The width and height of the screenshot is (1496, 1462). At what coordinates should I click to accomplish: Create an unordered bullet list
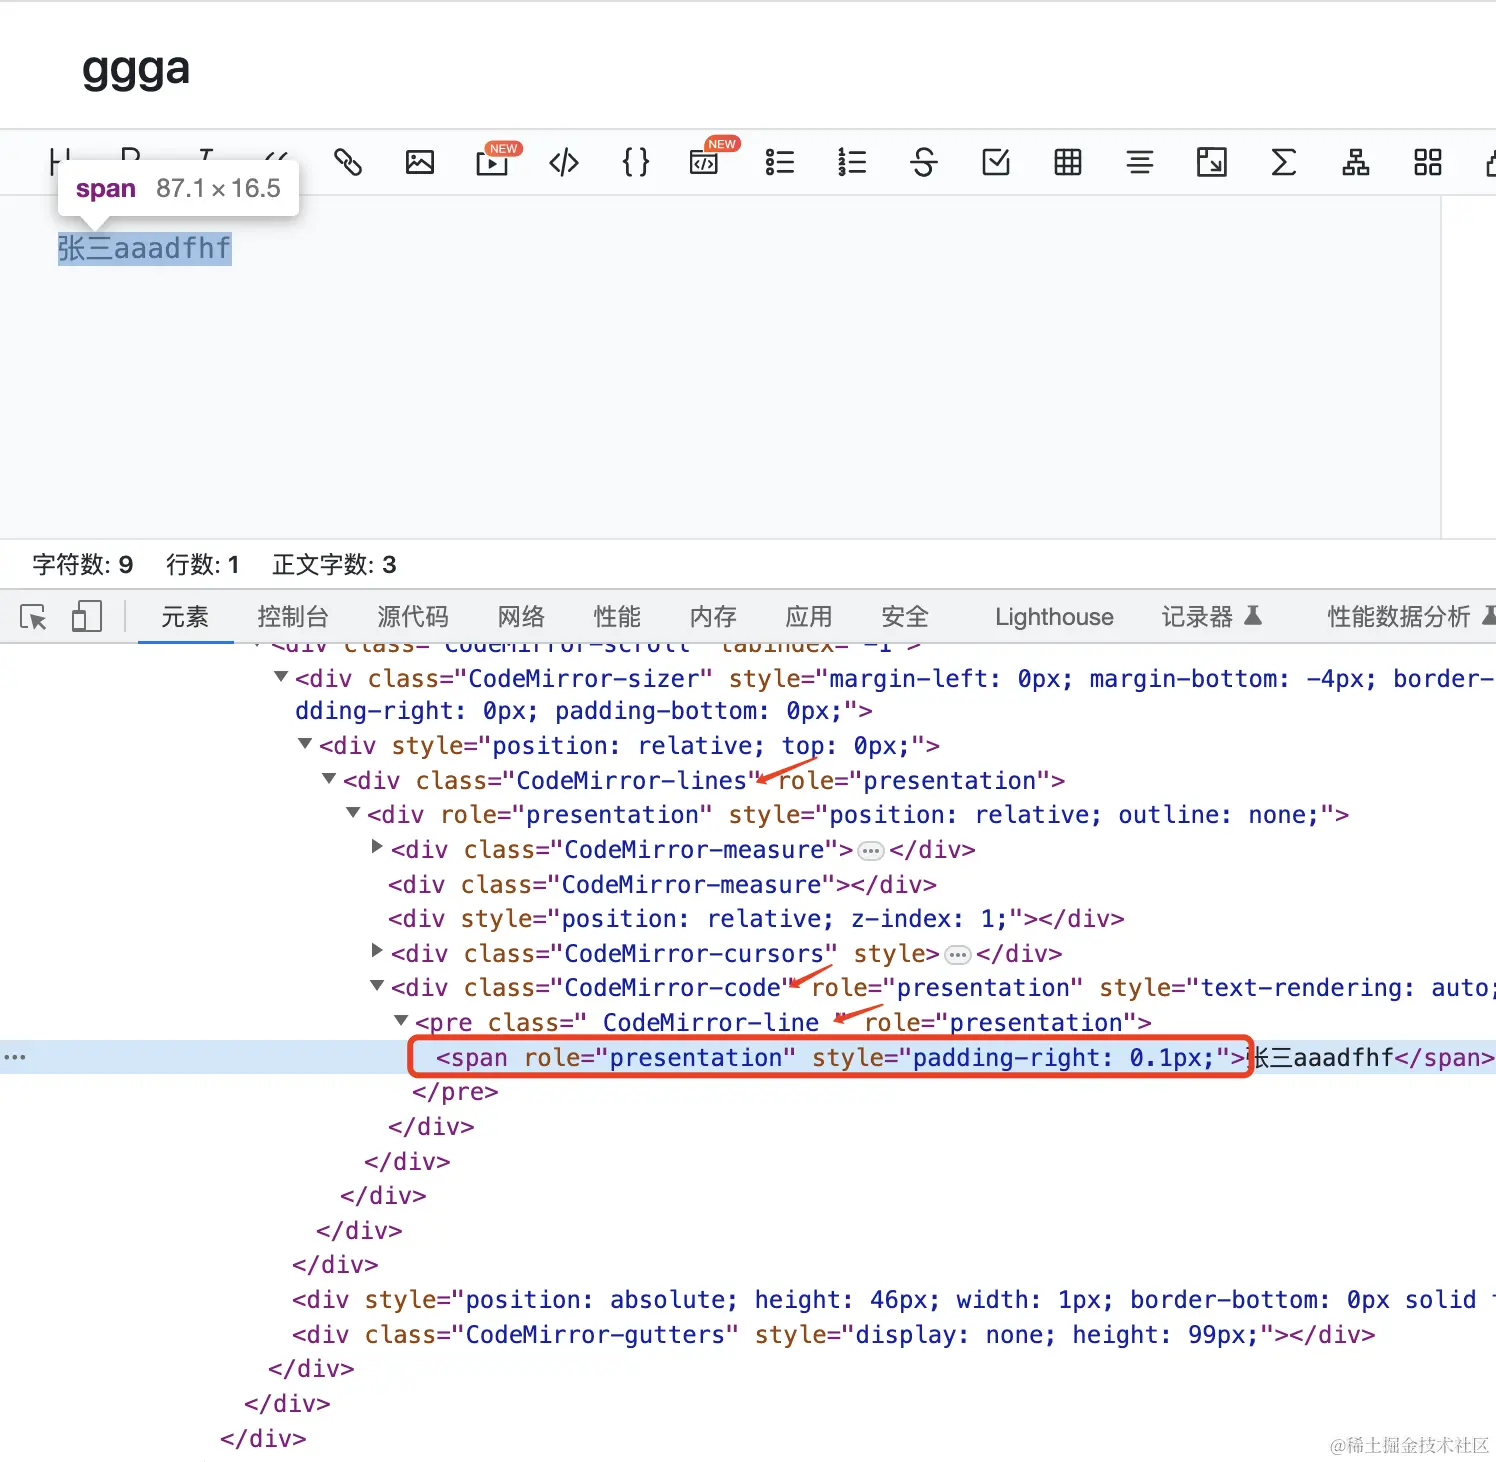pos(780,162)
